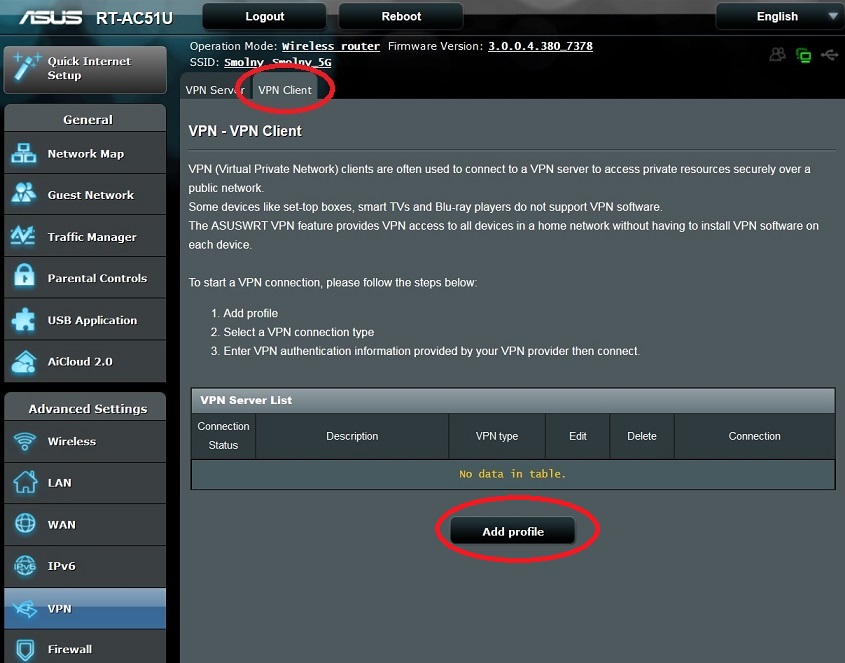
Task: Select VPN in Advanced Settings sidebar
Action: tap(85, 609)
